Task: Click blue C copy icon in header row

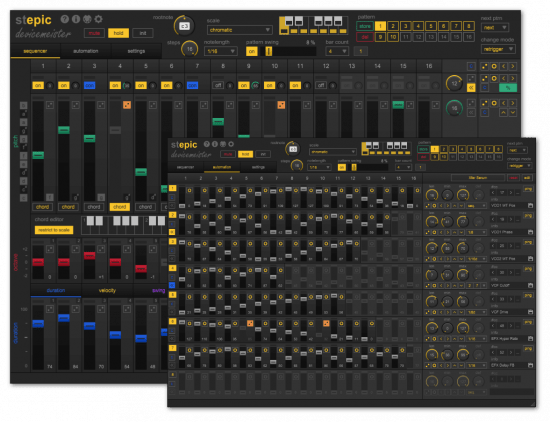Action: (x=471, y=66)
